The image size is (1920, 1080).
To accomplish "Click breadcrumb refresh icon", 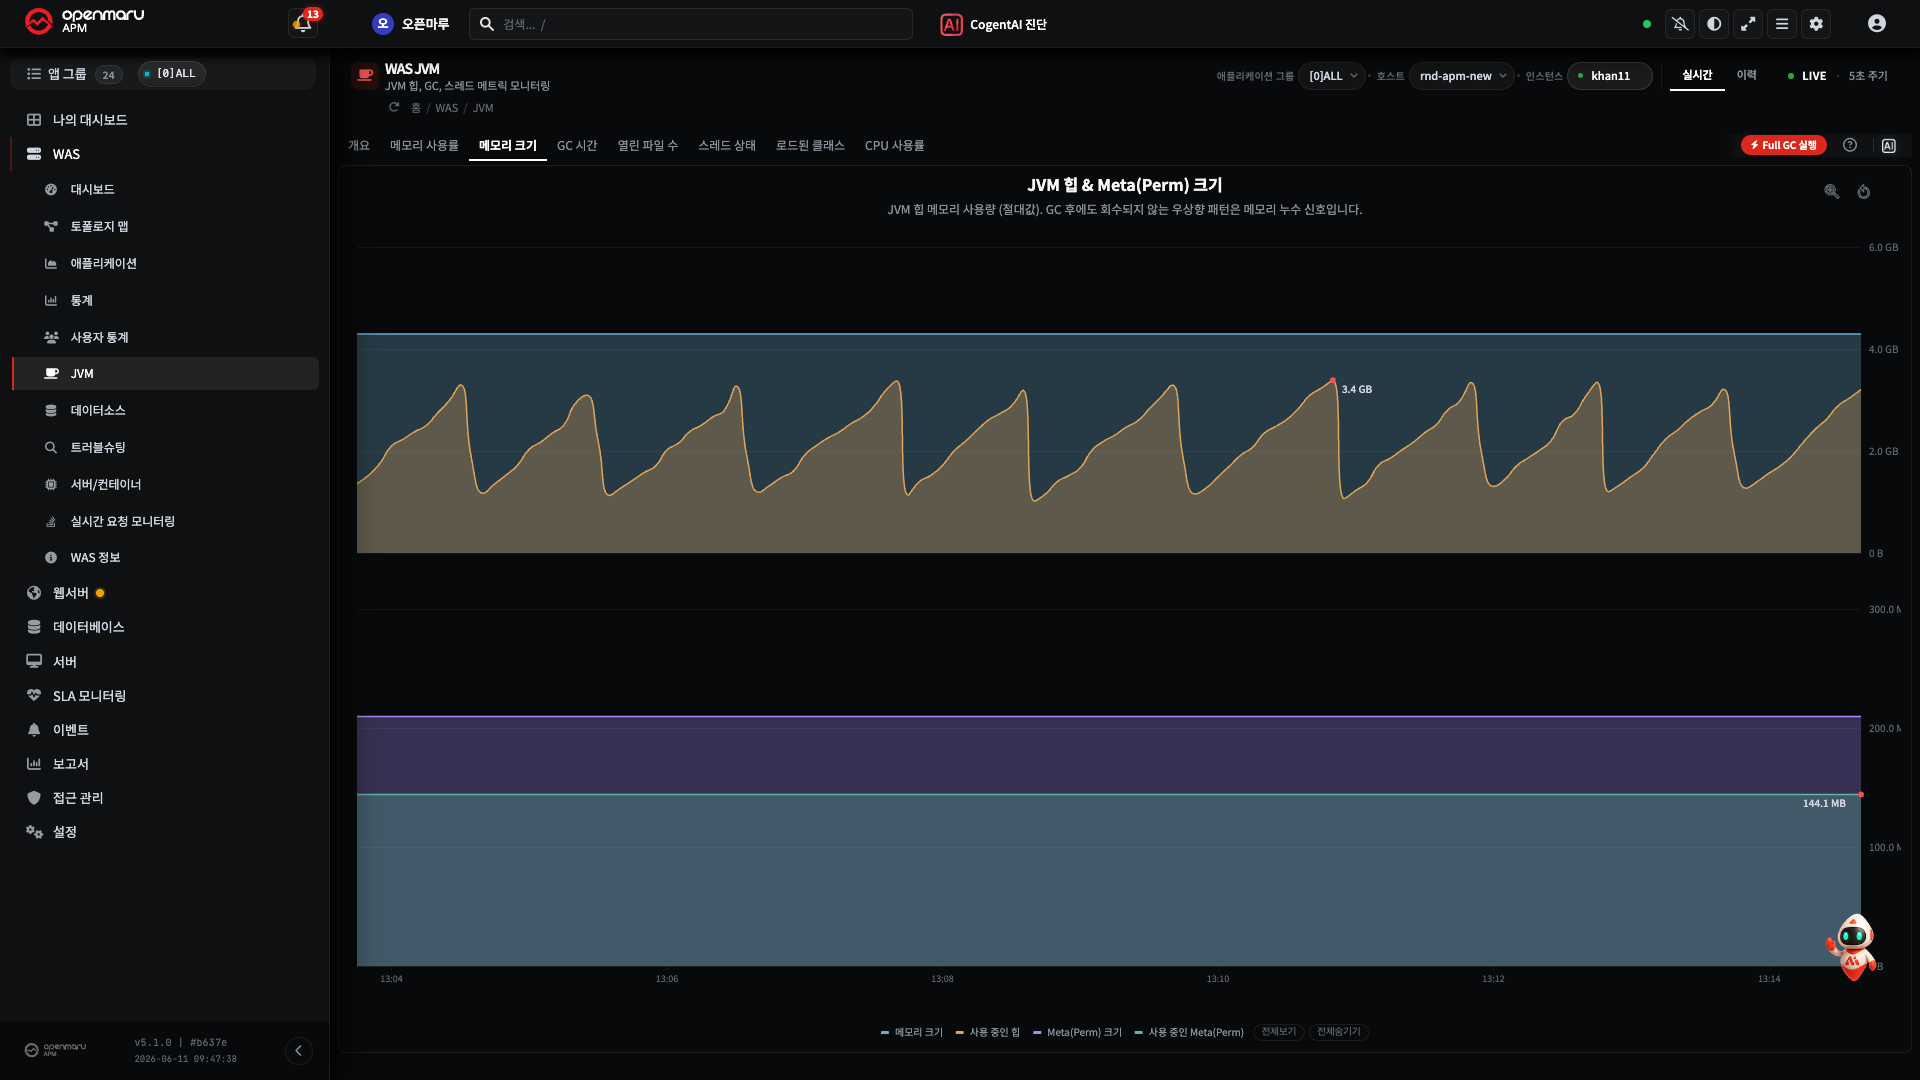I will coord(394,107).
